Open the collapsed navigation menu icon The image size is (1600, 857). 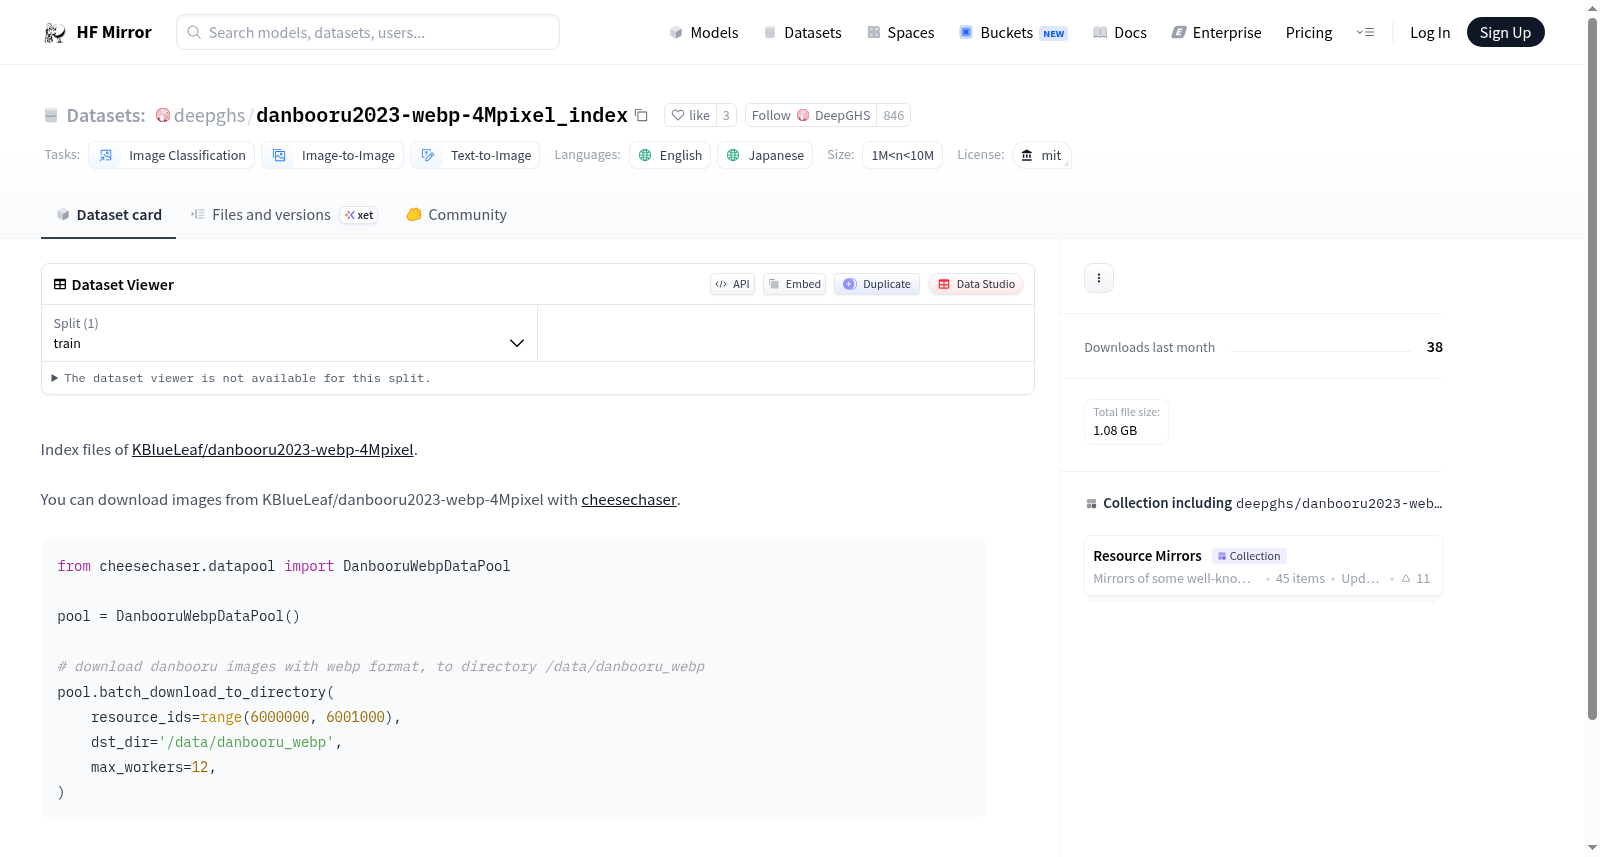1365,33
